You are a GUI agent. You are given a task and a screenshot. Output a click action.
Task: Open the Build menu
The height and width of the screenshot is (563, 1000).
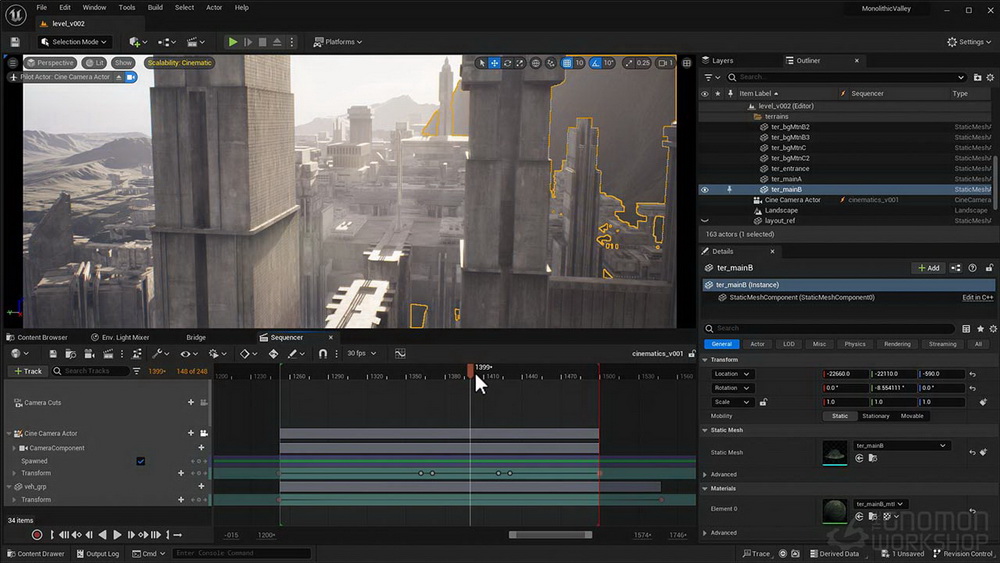tap(155, 8)
